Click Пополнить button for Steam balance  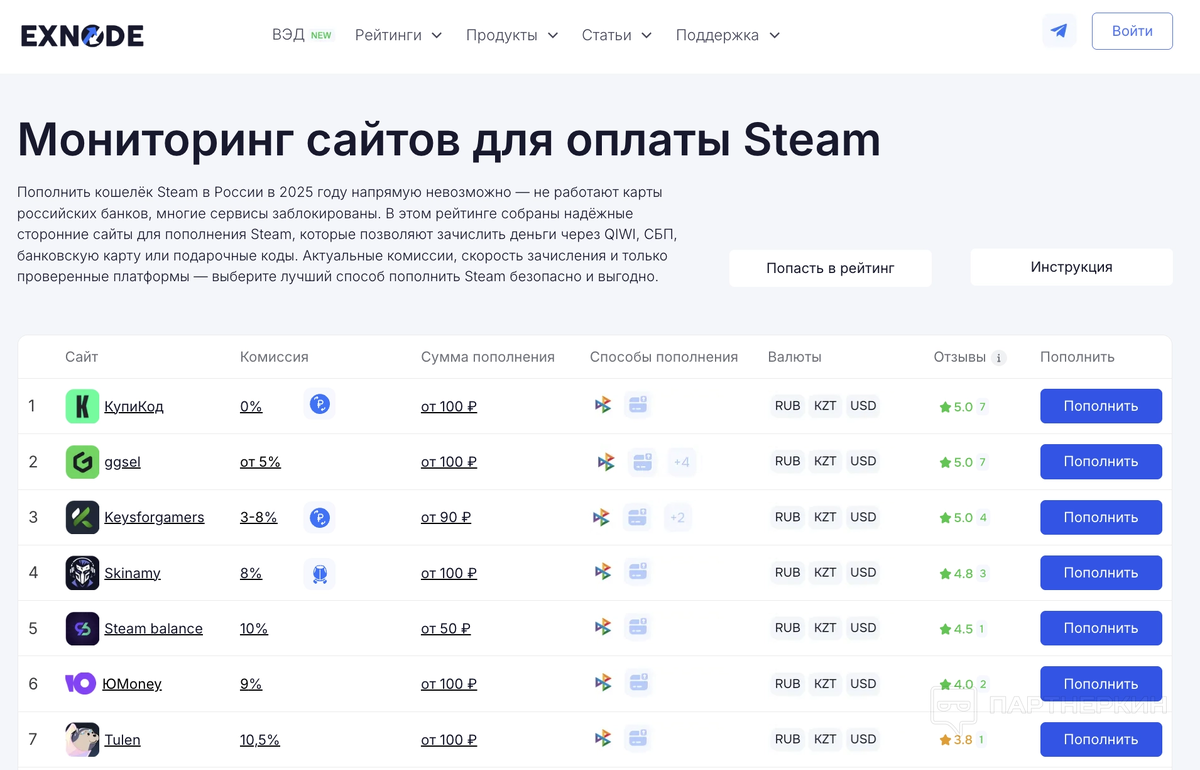(1101, 628)
